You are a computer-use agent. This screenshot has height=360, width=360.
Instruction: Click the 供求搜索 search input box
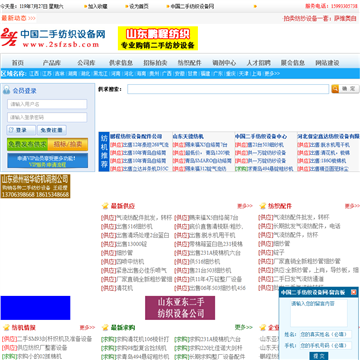click(228, 89)
